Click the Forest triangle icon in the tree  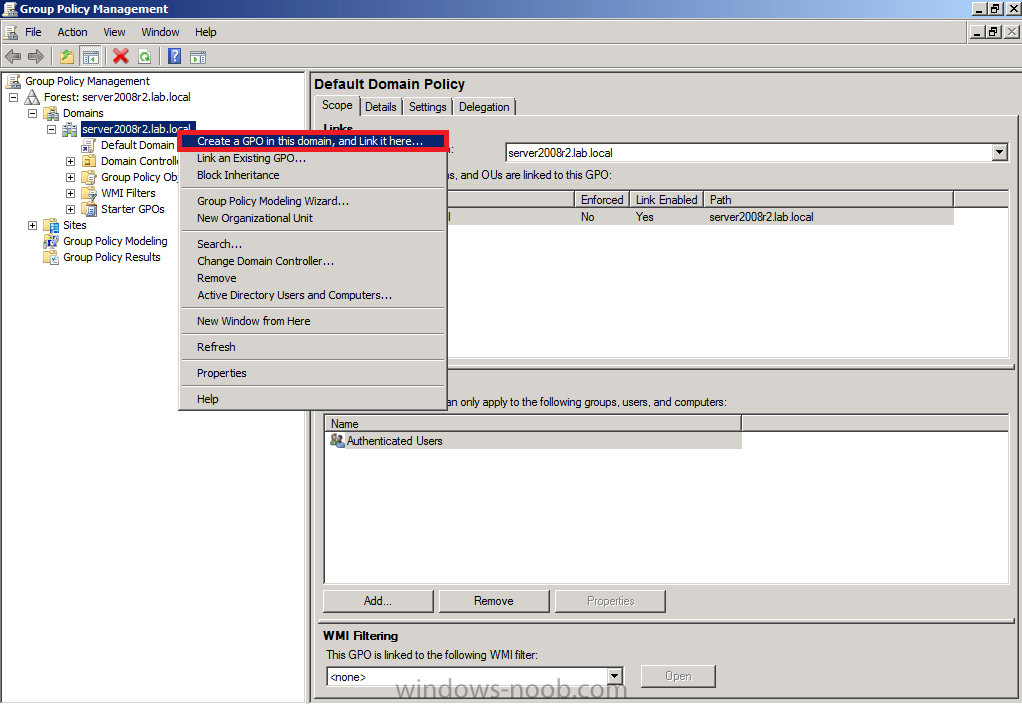[32, 97]
